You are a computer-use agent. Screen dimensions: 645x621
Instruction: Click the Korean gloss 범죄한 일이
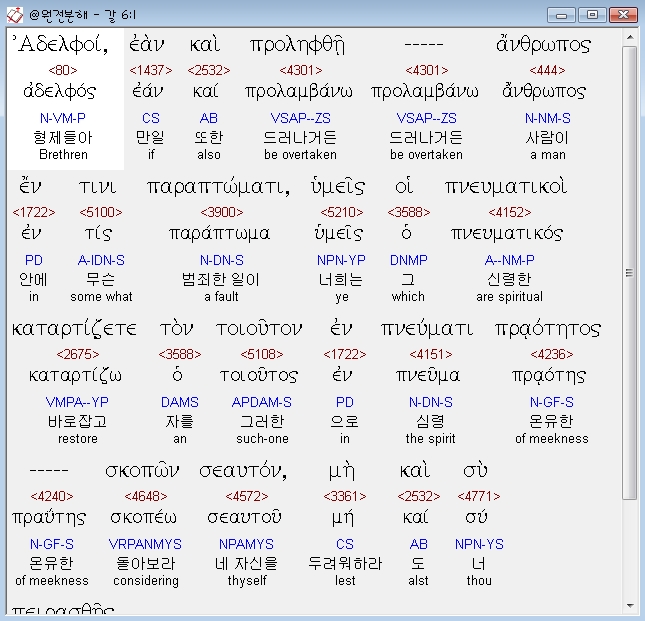click(221, 280)
